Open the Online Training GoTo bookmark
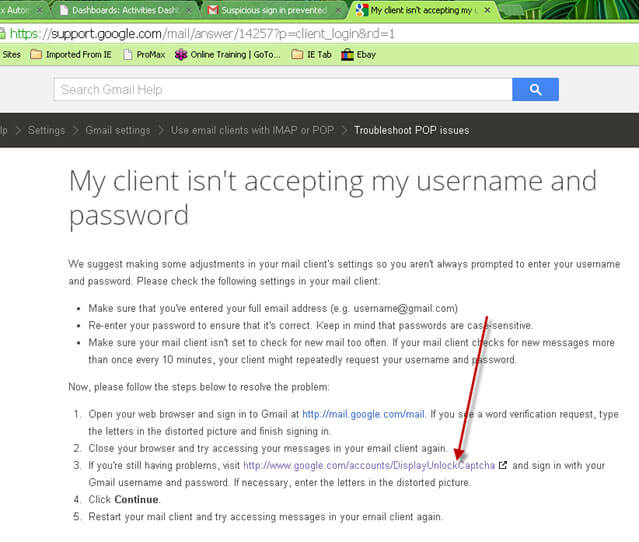 (227, 54)
